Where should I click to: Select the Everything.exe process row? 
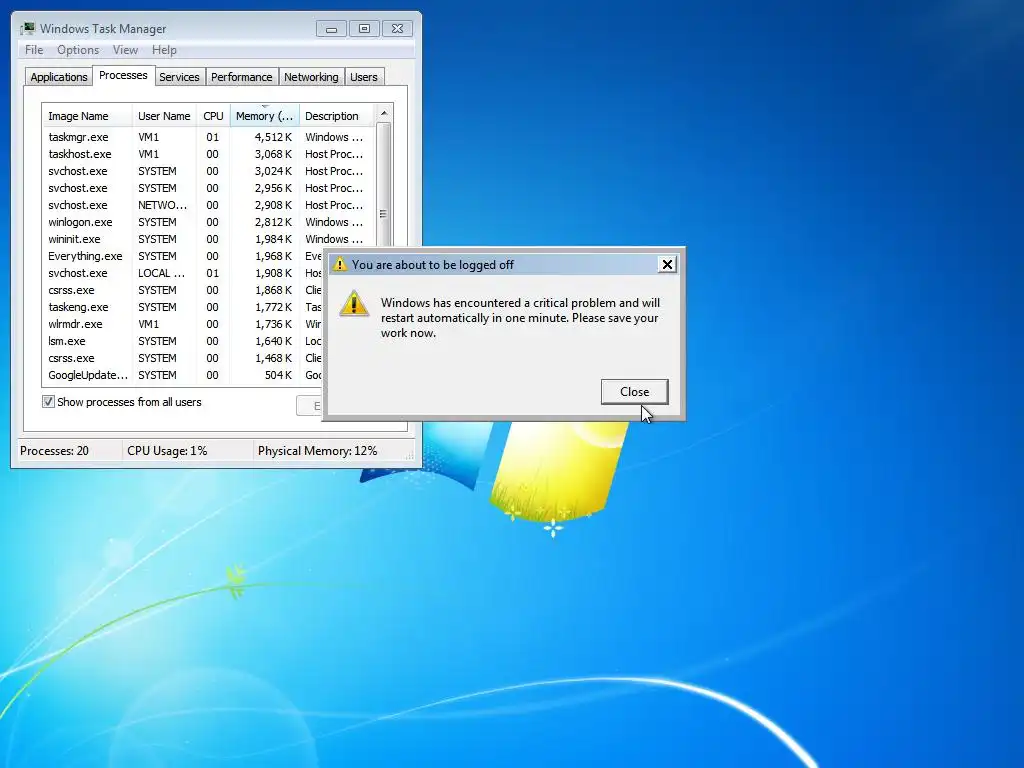[183, 256]
